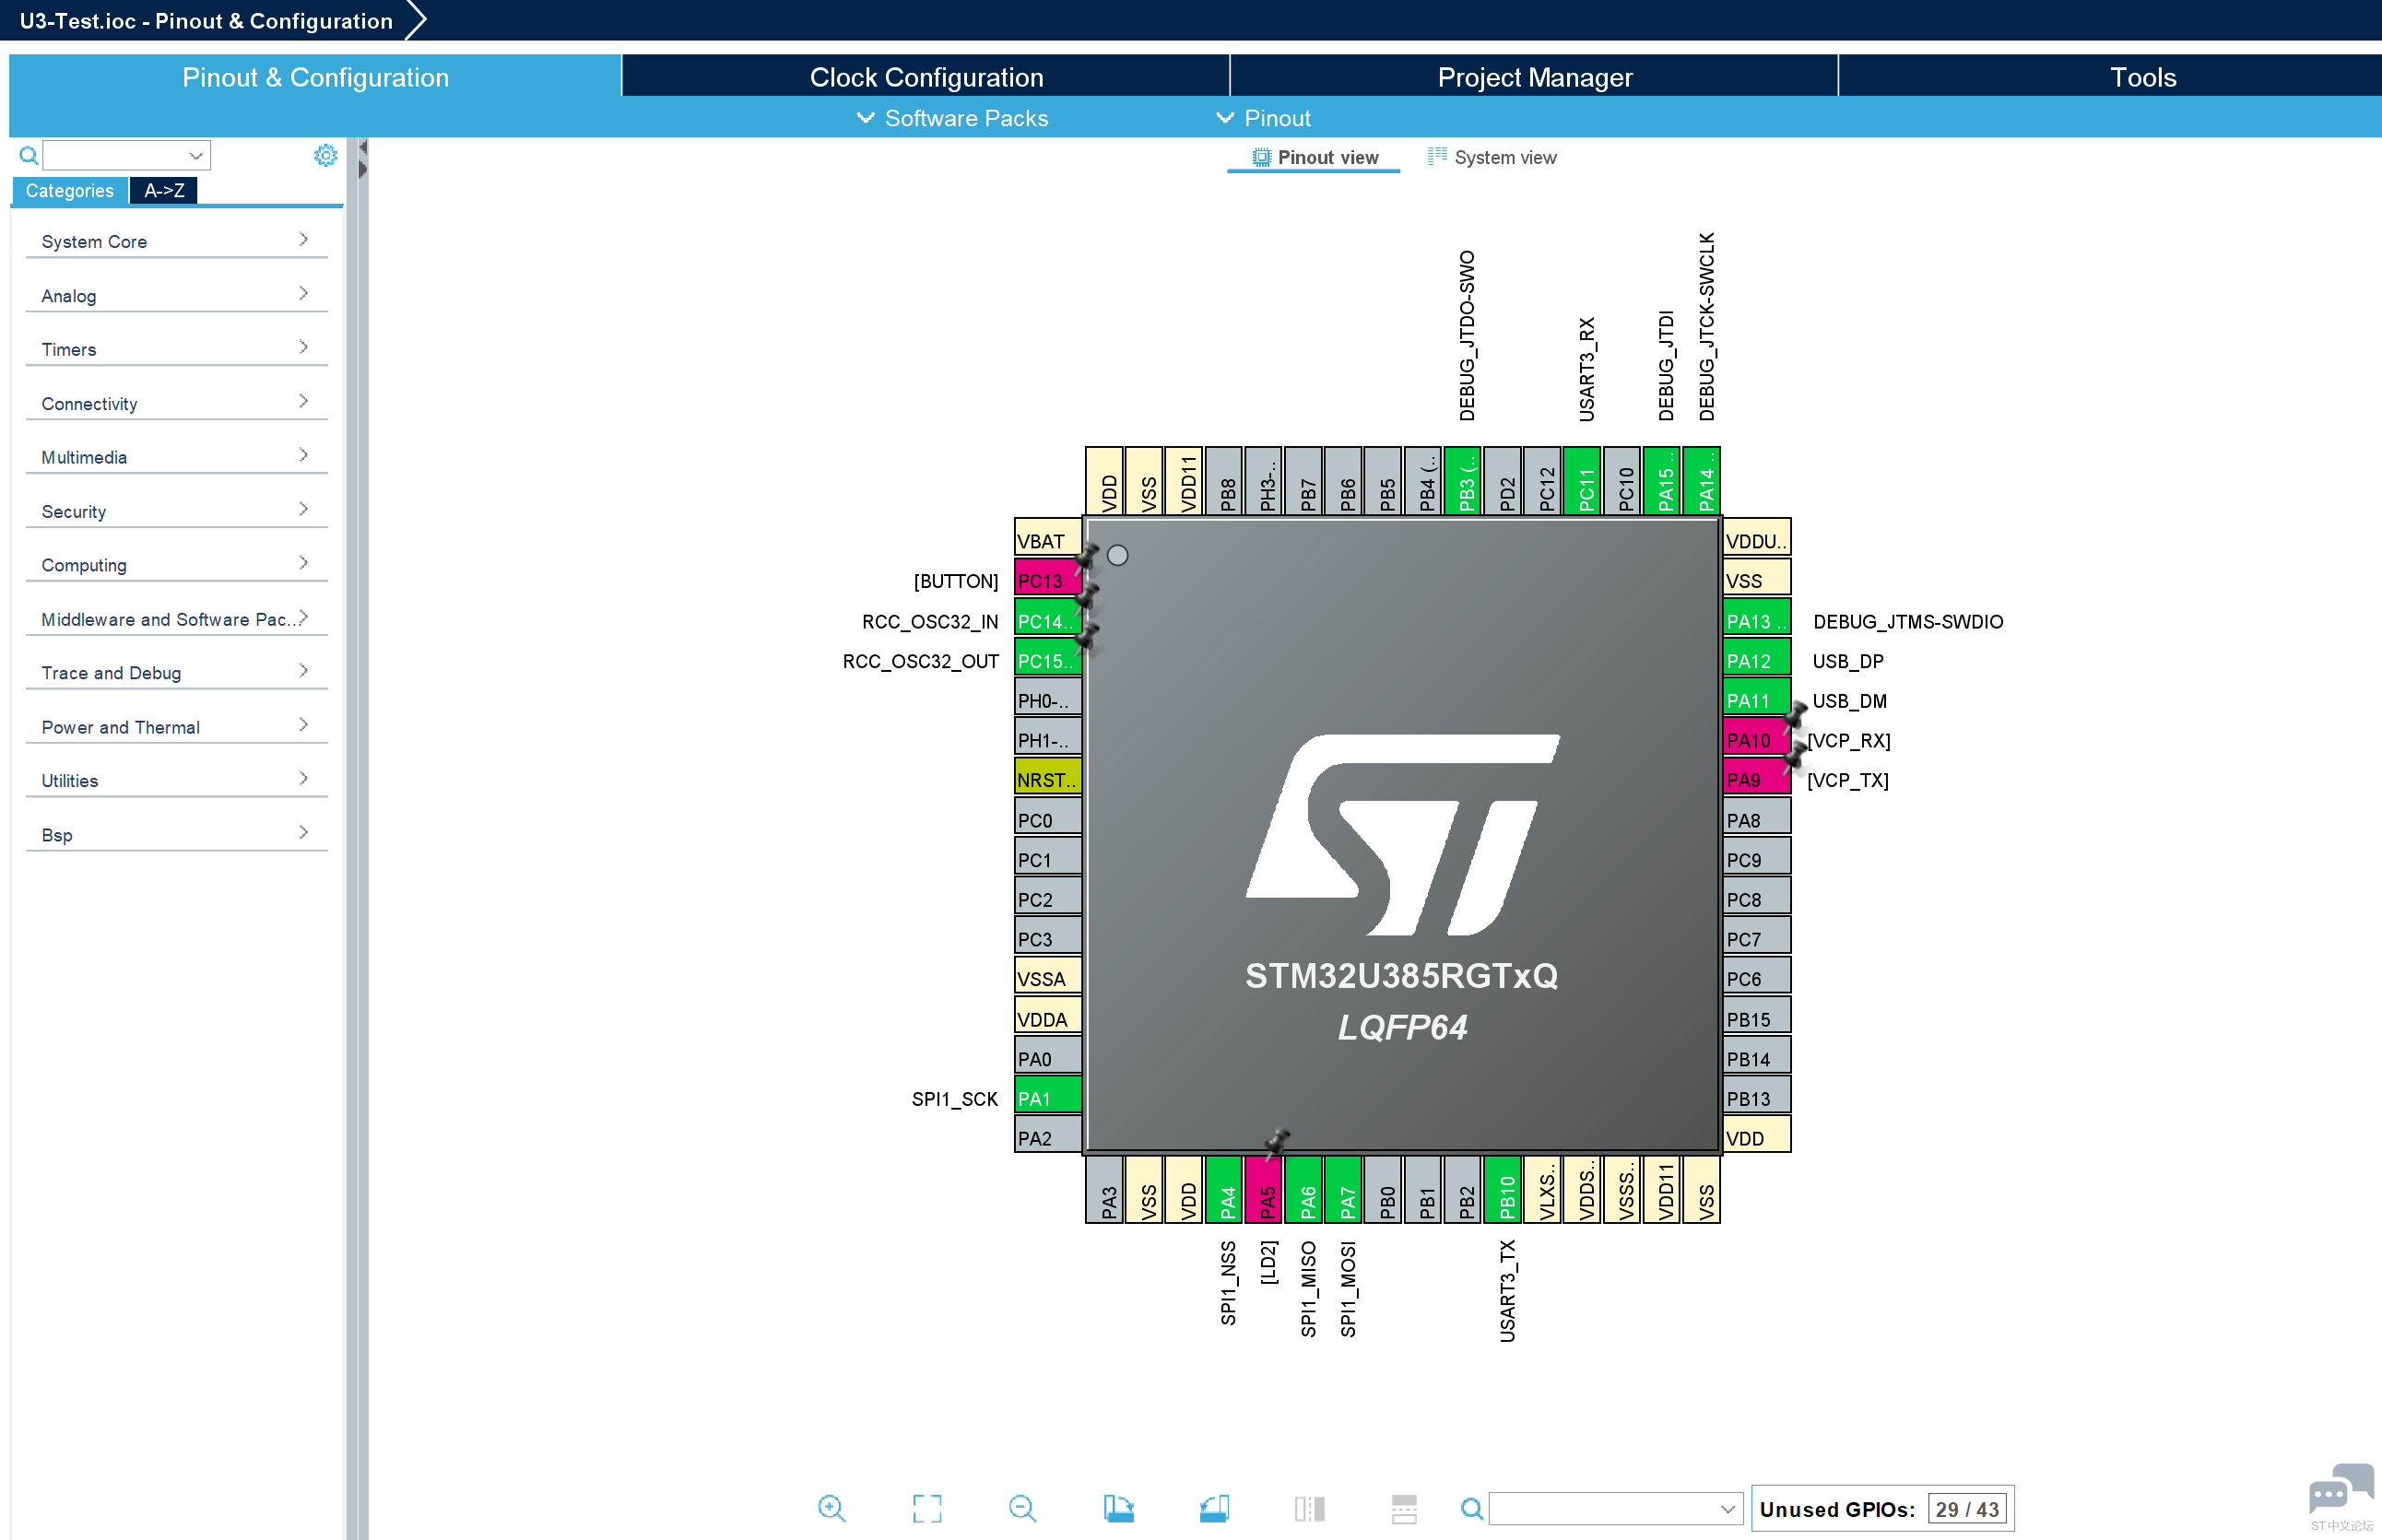The image size is (2382, 1540).
Task: Click the horizontal flip view icon
Action: click(1309, 1508)
